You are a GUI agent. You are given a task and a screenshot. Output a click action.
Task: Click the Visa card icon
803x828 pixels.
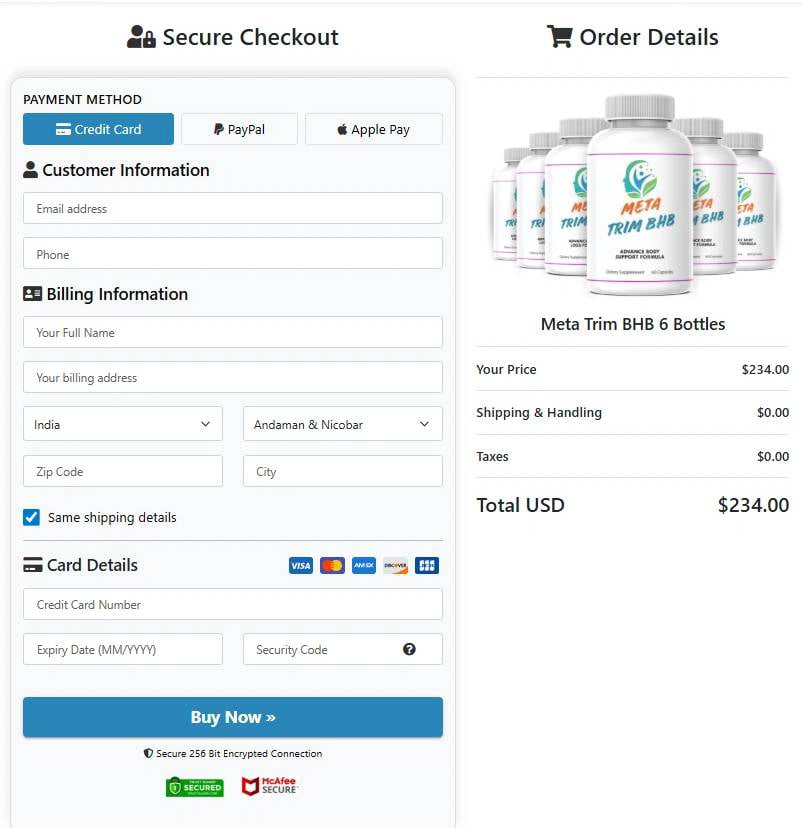(x=300, y=565)
